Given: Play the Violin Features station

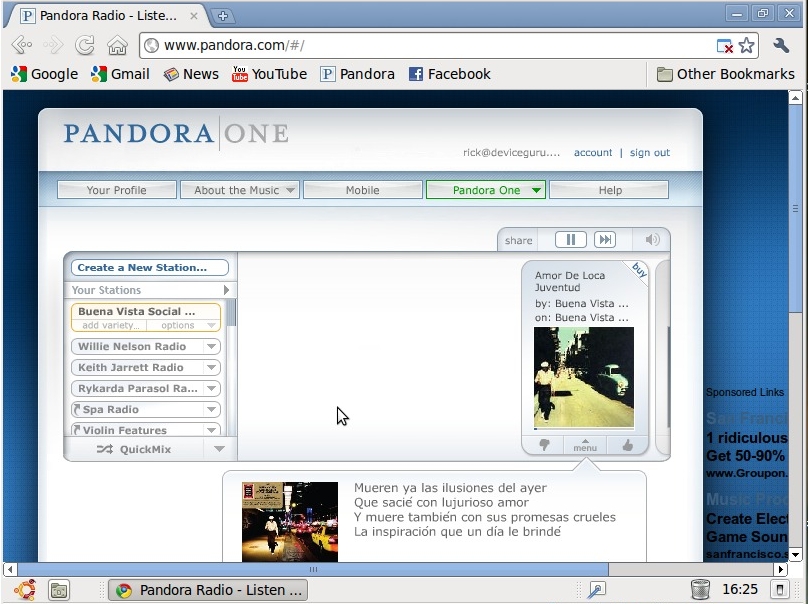Looking at the screenshot, I should pyautogui.click(x=124, y=430).
